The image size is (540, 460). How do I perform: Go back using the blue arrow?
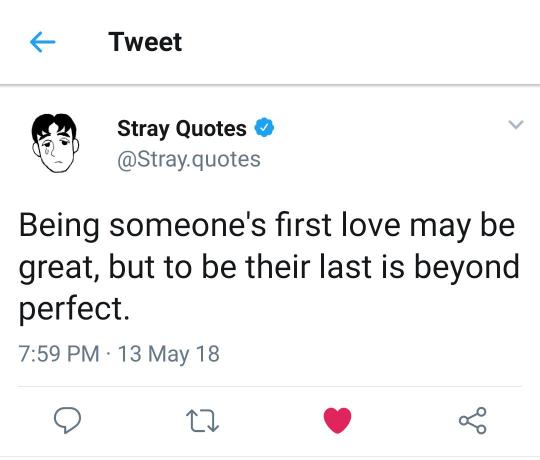click(x=43, y=42)
